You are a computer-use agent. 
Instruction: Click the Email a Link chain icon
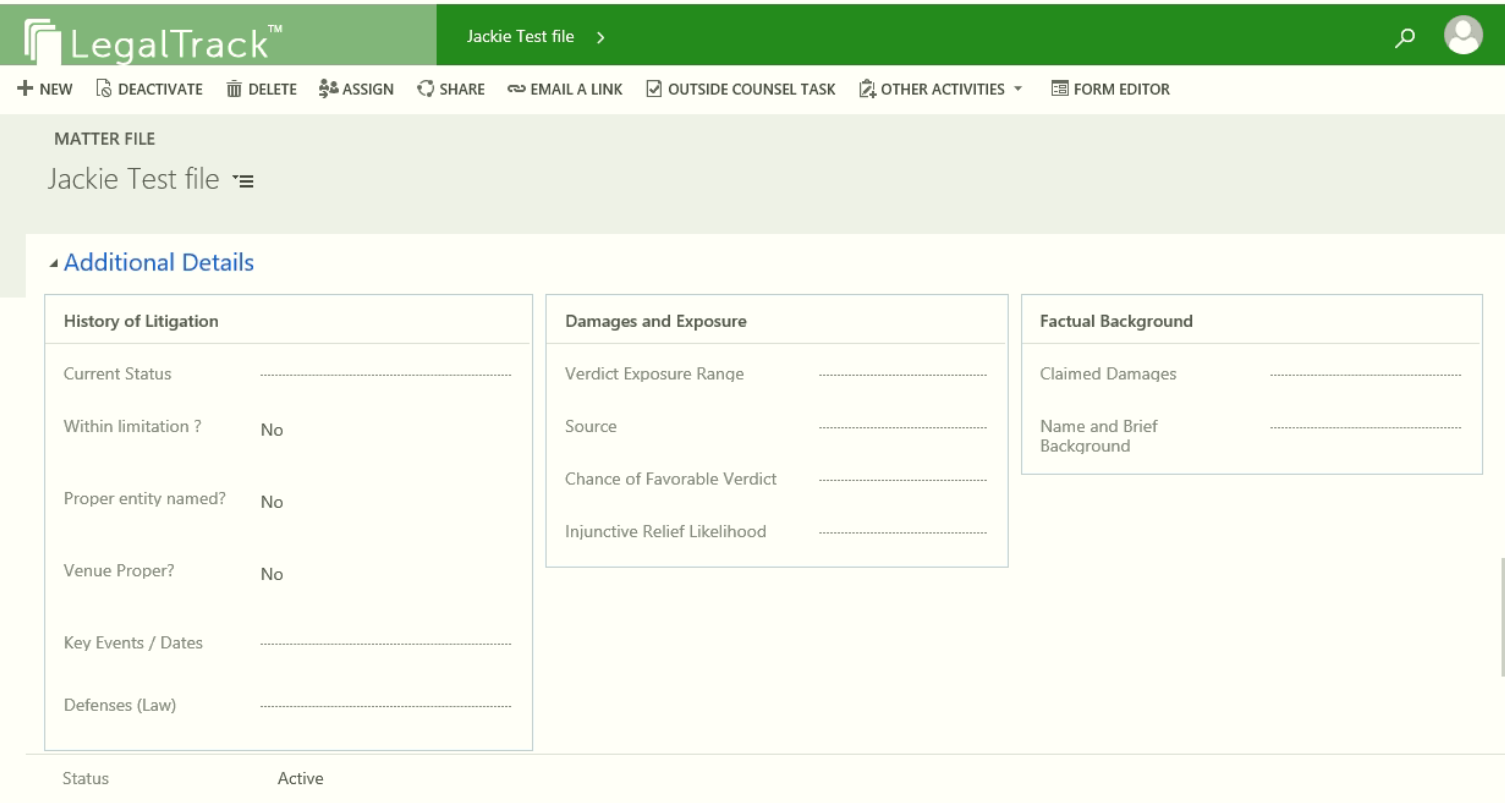click(517, 89)
